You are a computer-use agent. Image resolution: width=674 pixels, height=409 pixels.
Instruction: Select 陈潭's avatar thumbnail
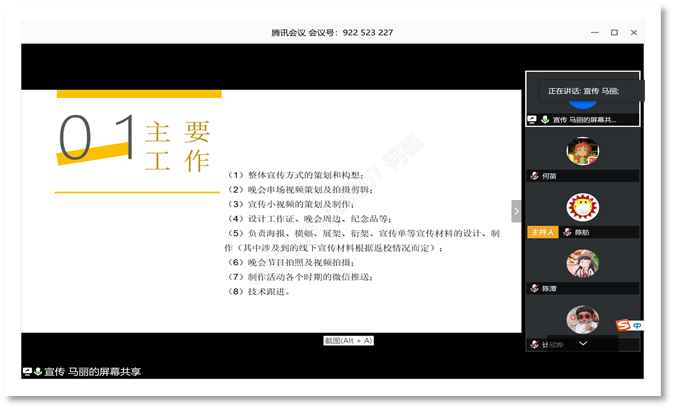[x=582, y=264]
